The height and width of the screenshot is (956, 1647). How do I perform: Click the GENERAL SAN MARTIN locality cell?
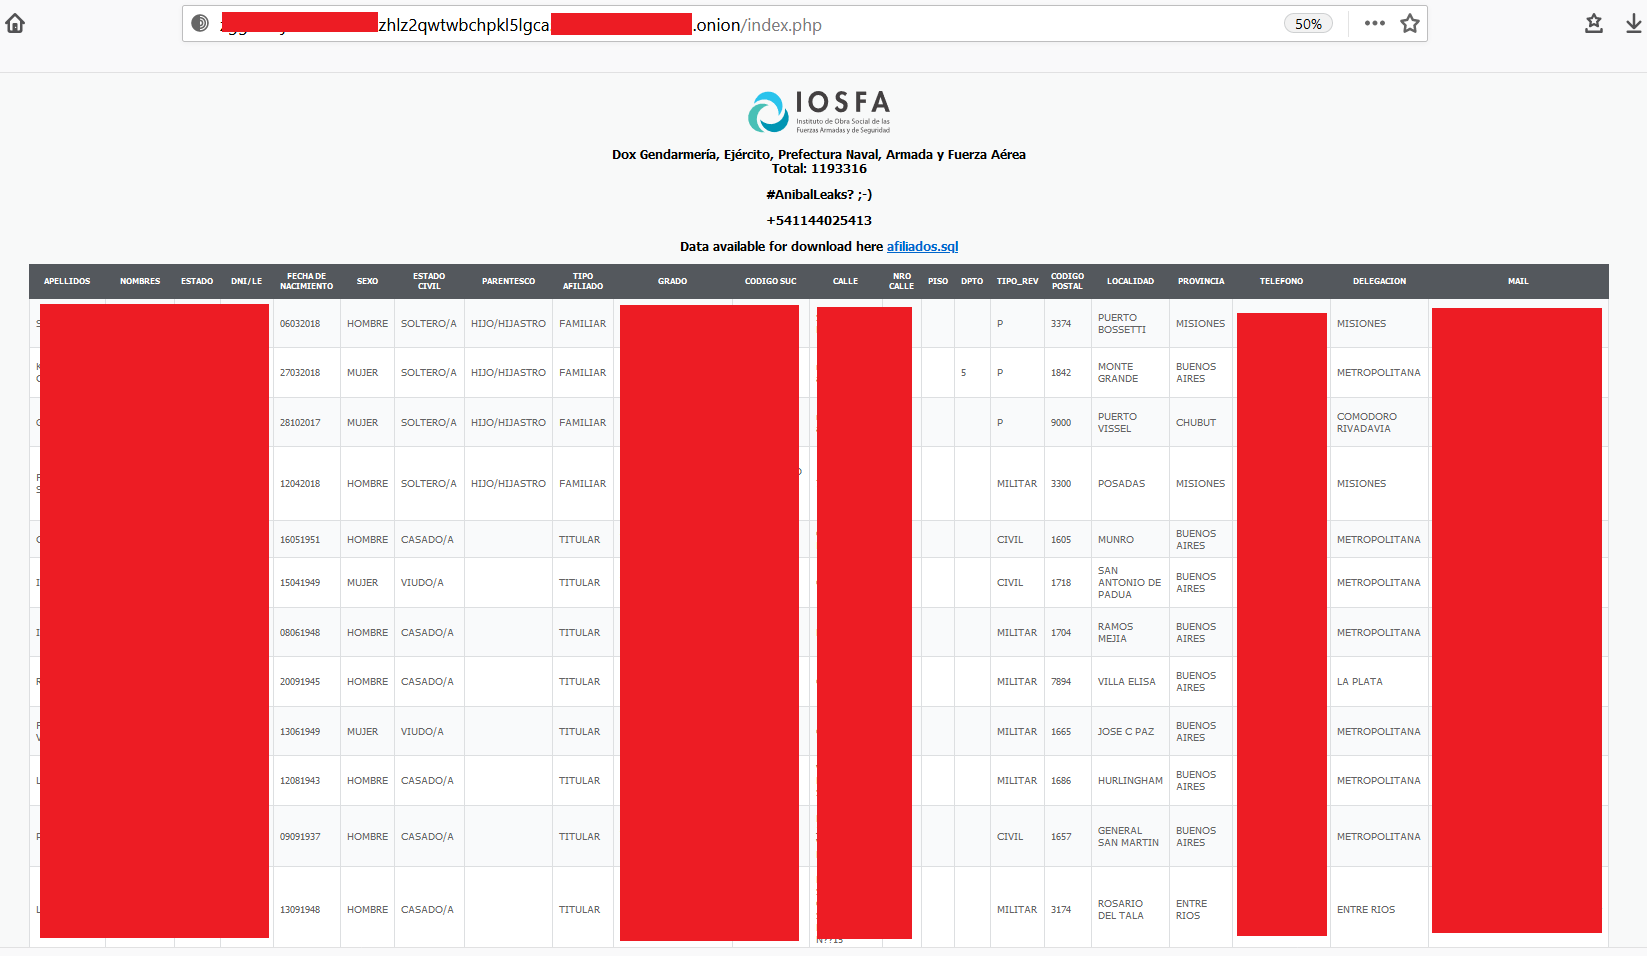(1128, 836)
